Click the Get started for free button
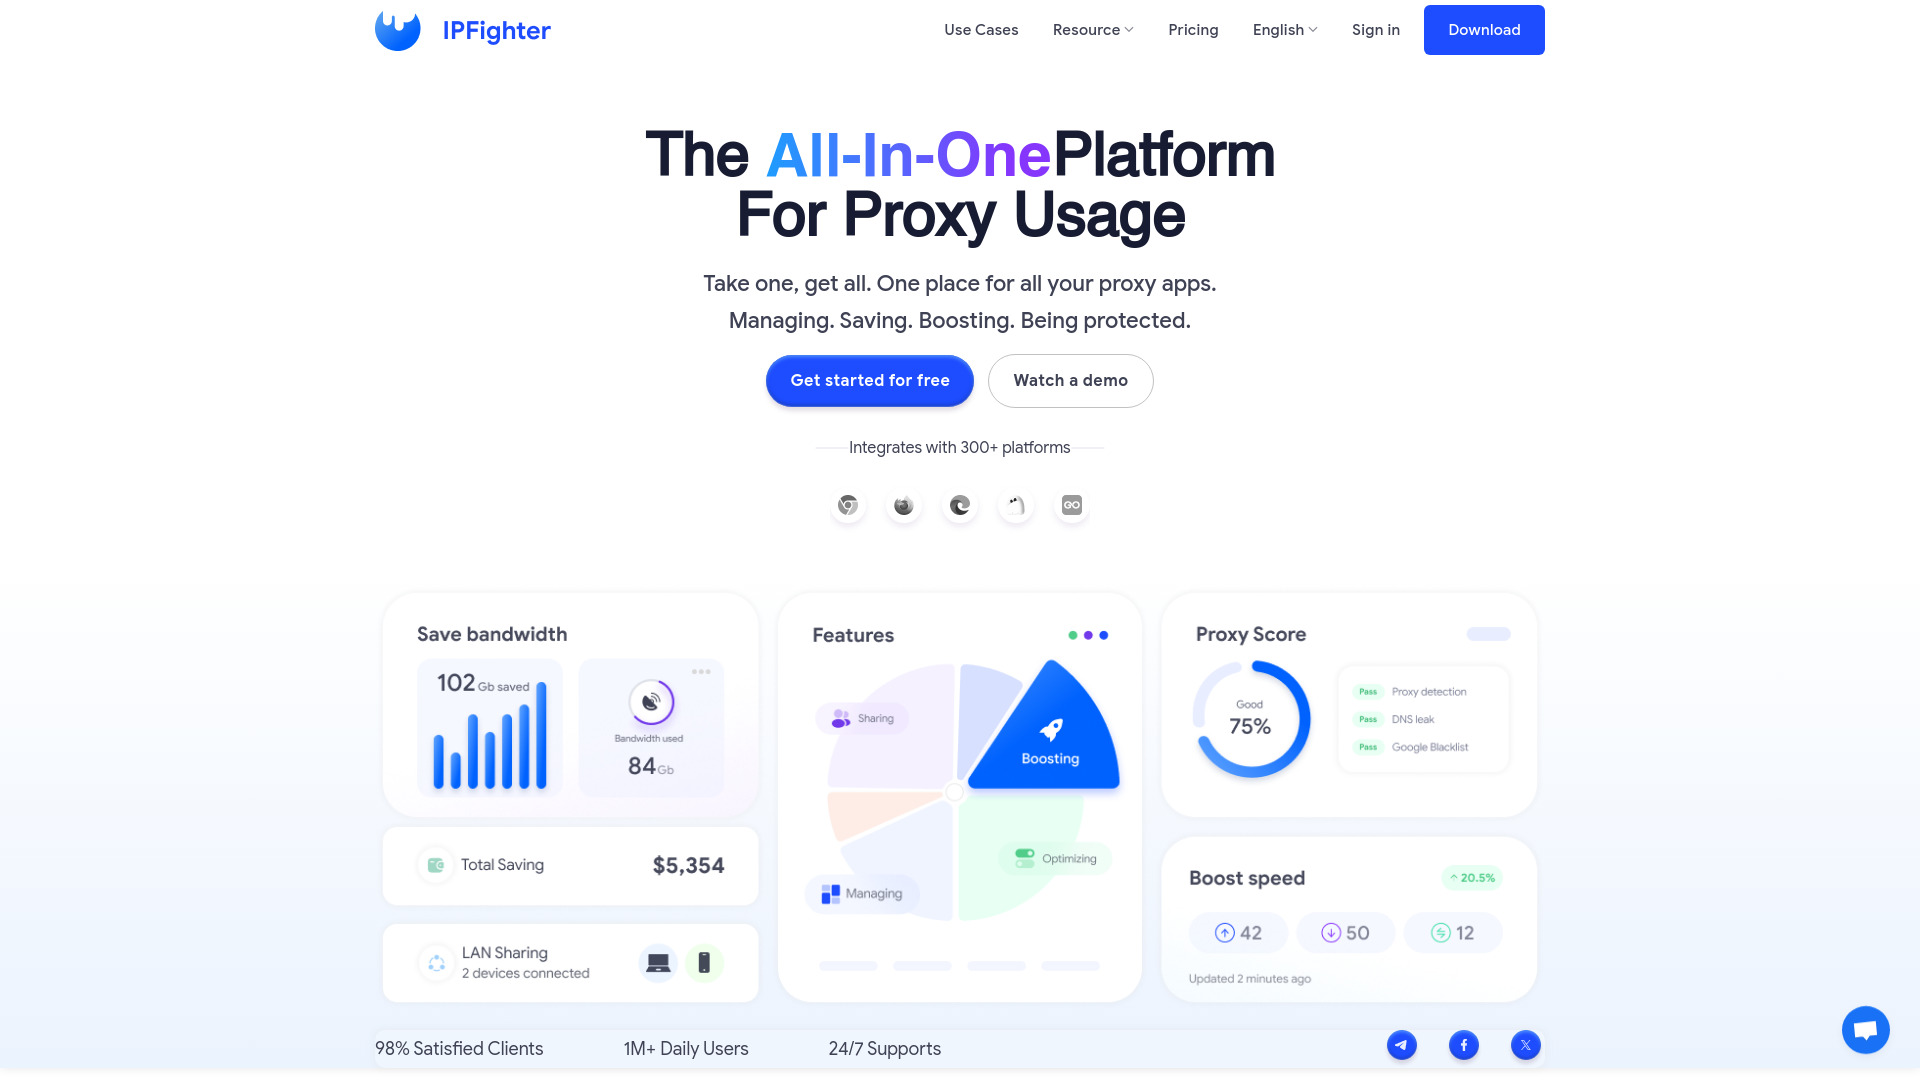This screenshot has height=1080, width=1920. click(x=870, y=380)
